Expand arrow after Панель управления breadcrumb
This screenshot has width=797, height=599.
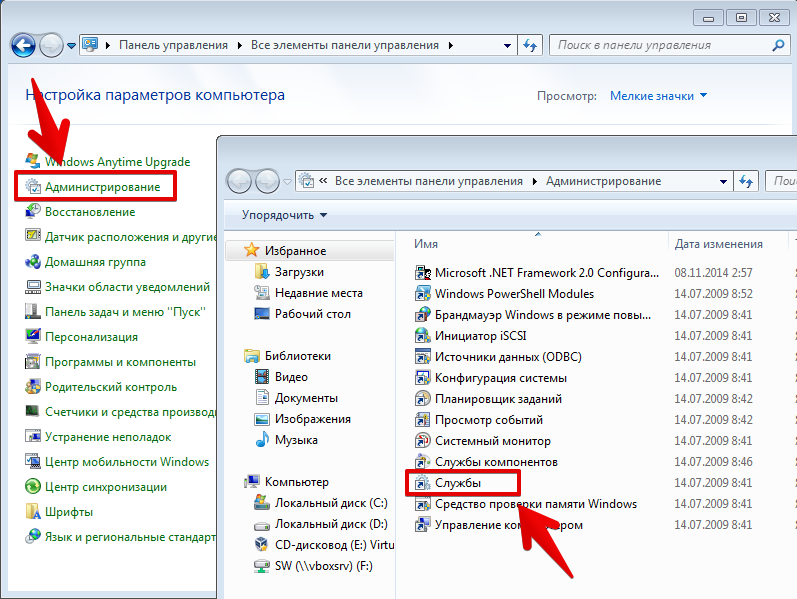pos(239,45)
